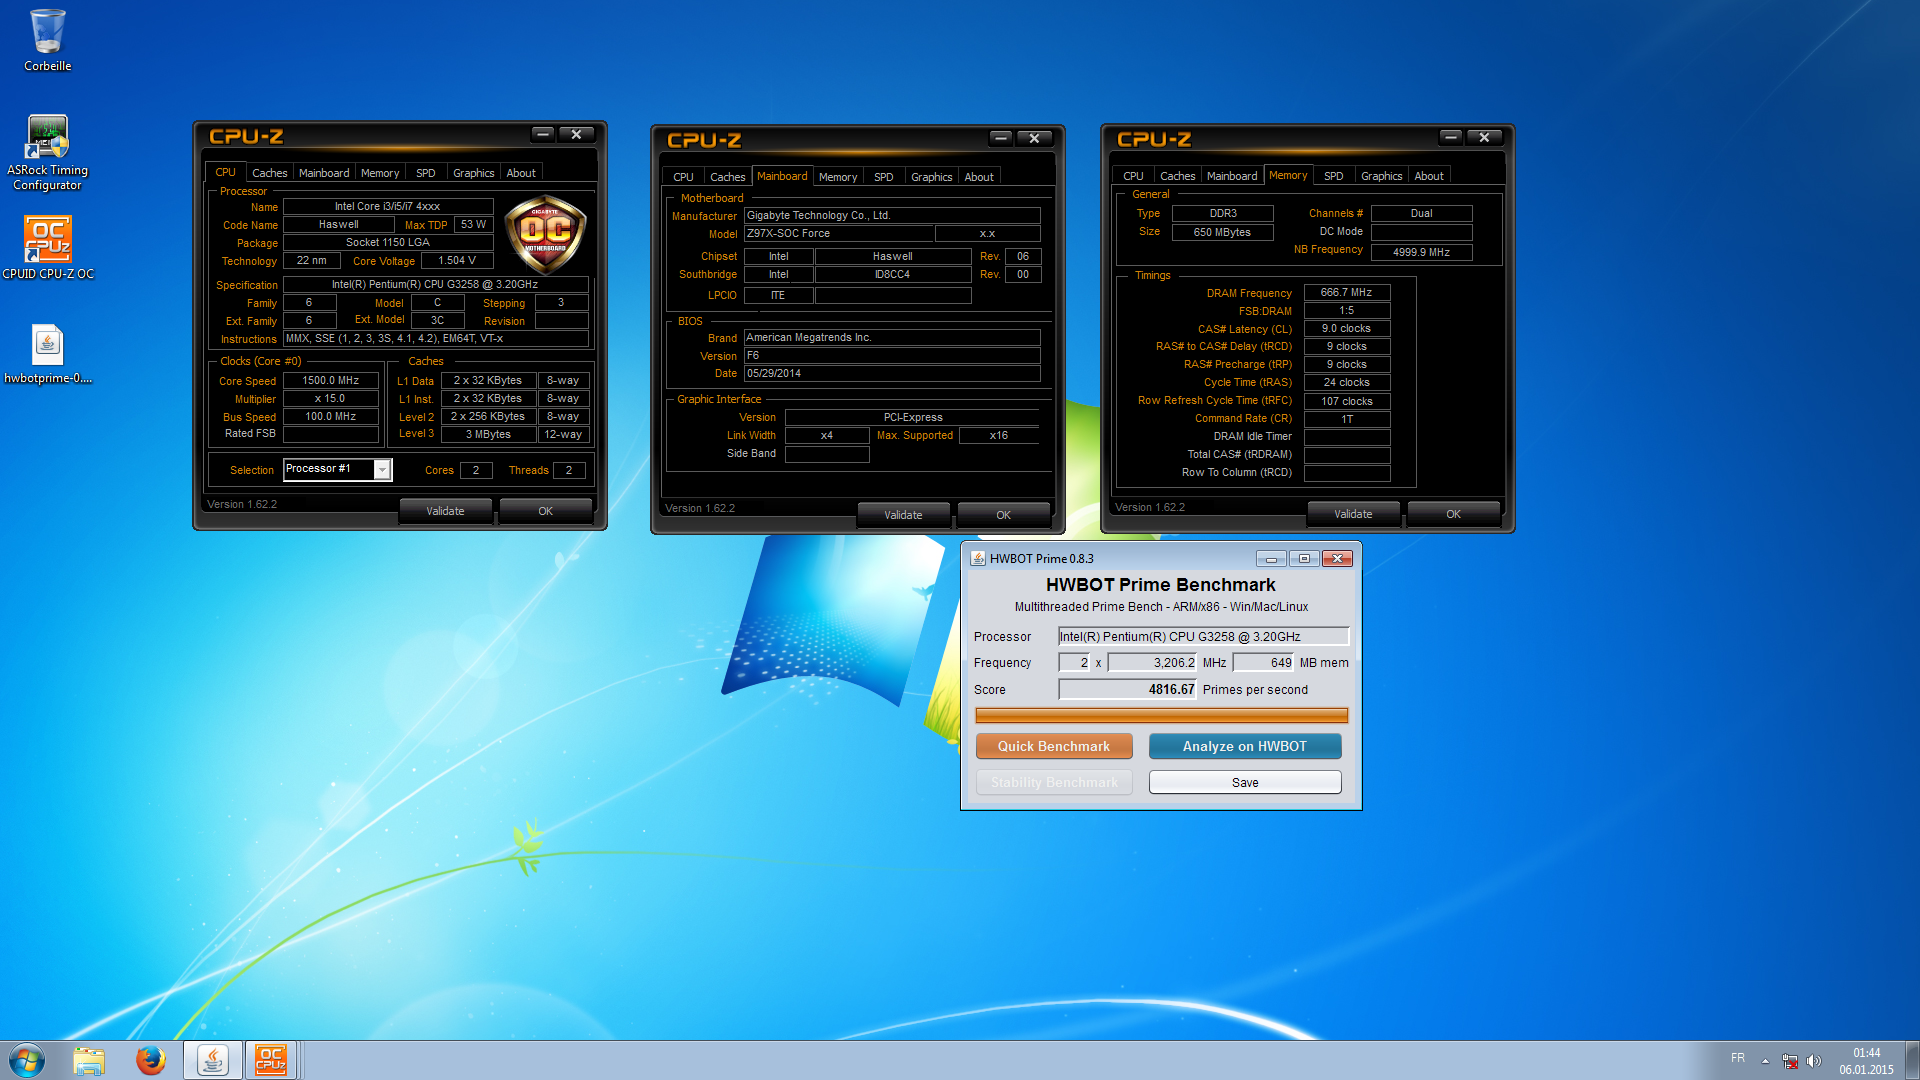Viewport: 1920px width, 1080px height.
Task: Launch Firefox from the taskbar
Action: point(151,1060)
